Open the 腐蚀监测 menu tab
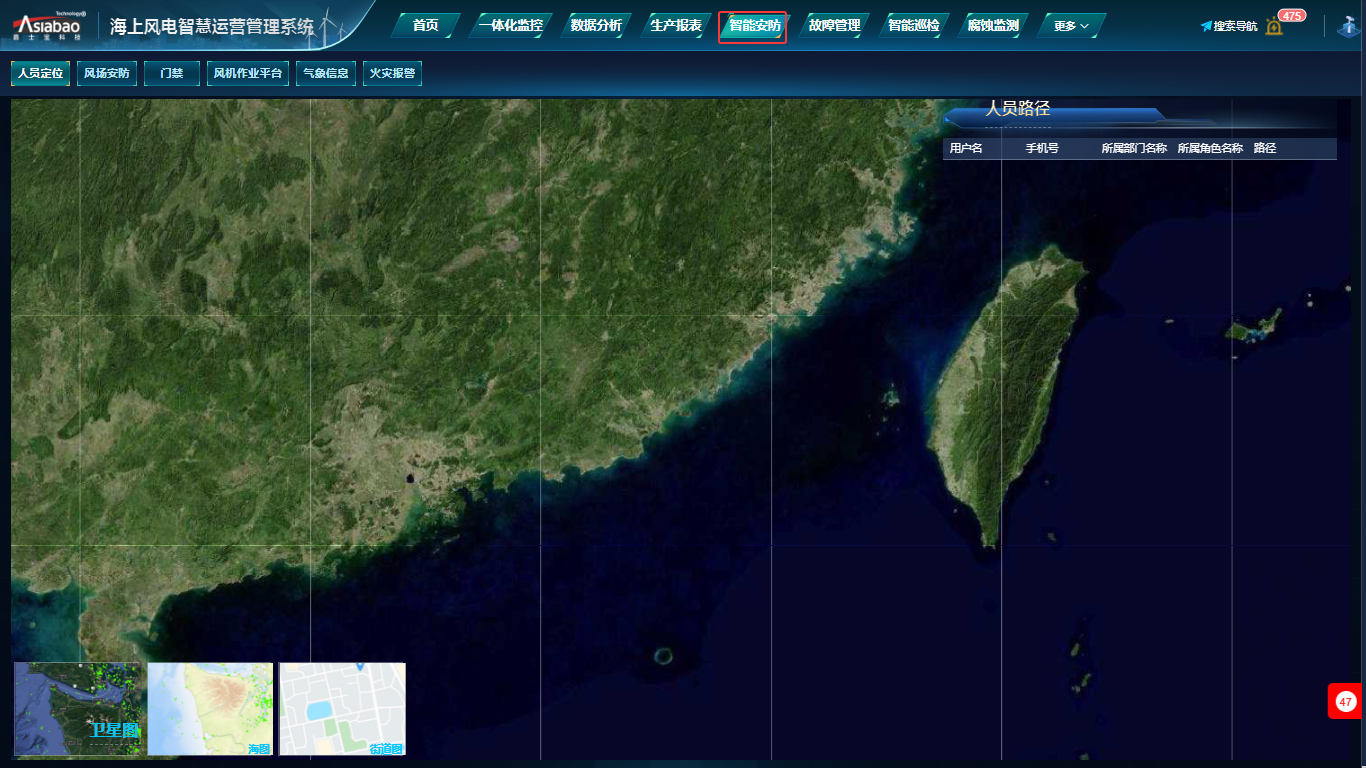 pyautogui.click(x=993, y=26)
